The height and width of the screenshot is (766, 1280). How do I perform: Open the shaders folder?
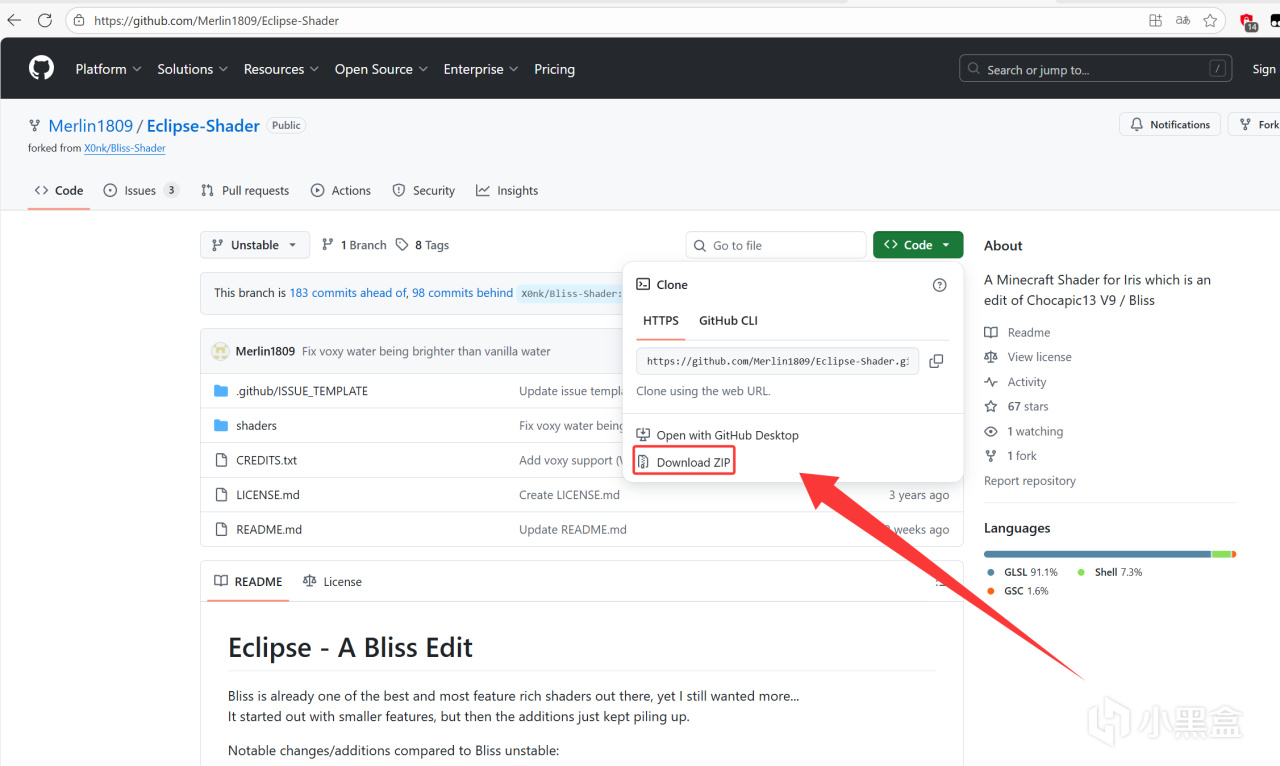pos(256,426)
